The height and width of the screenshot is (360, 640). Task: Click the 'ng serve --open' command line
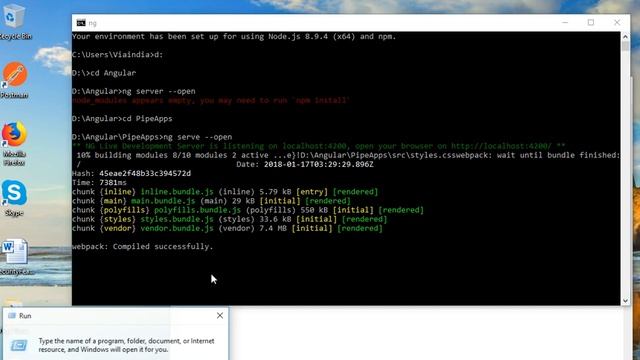tap(152, 137)
